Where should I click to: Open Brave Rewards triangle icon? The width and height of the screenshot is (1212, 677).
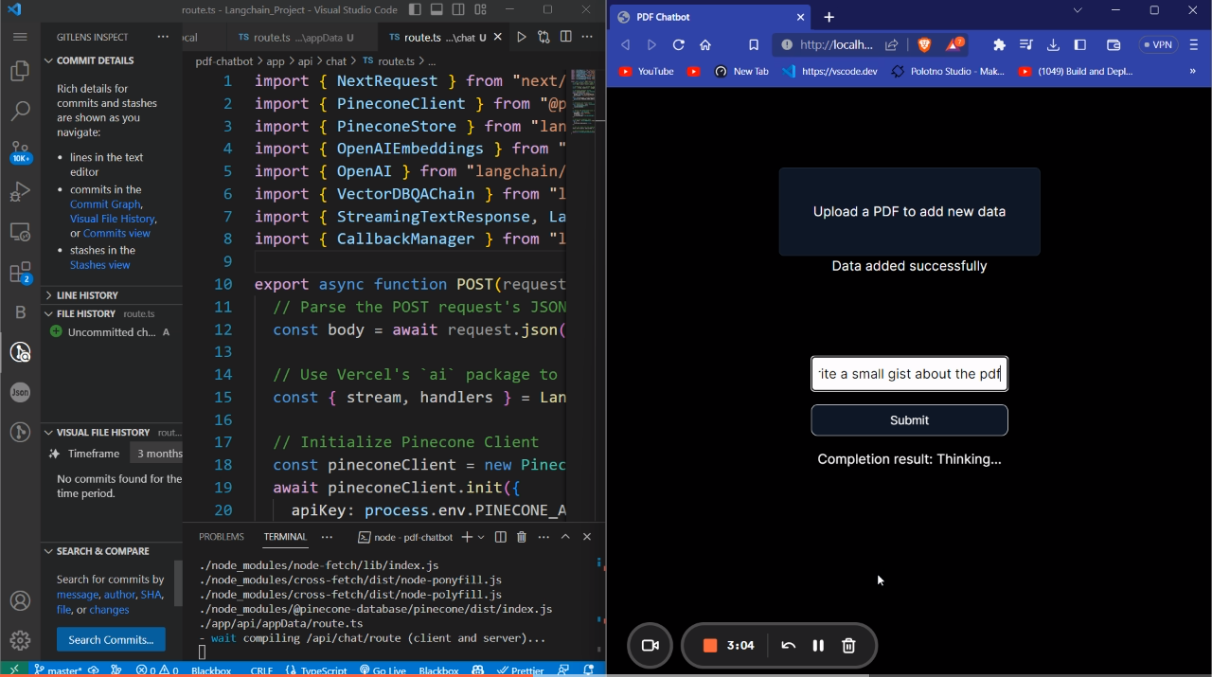tap(954, 45)
